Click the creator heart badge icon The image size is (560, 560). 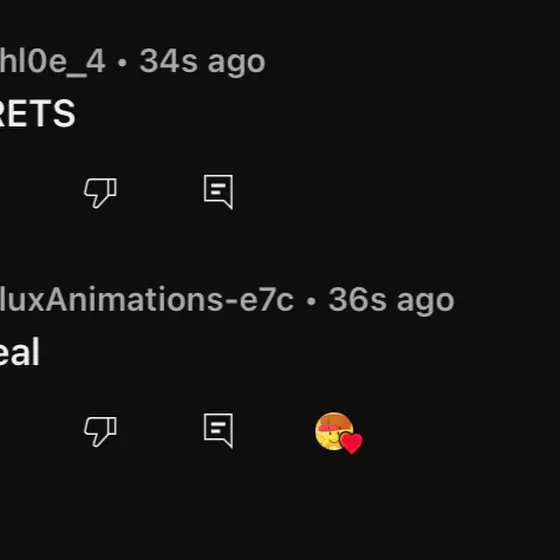[x=339, y=433]
